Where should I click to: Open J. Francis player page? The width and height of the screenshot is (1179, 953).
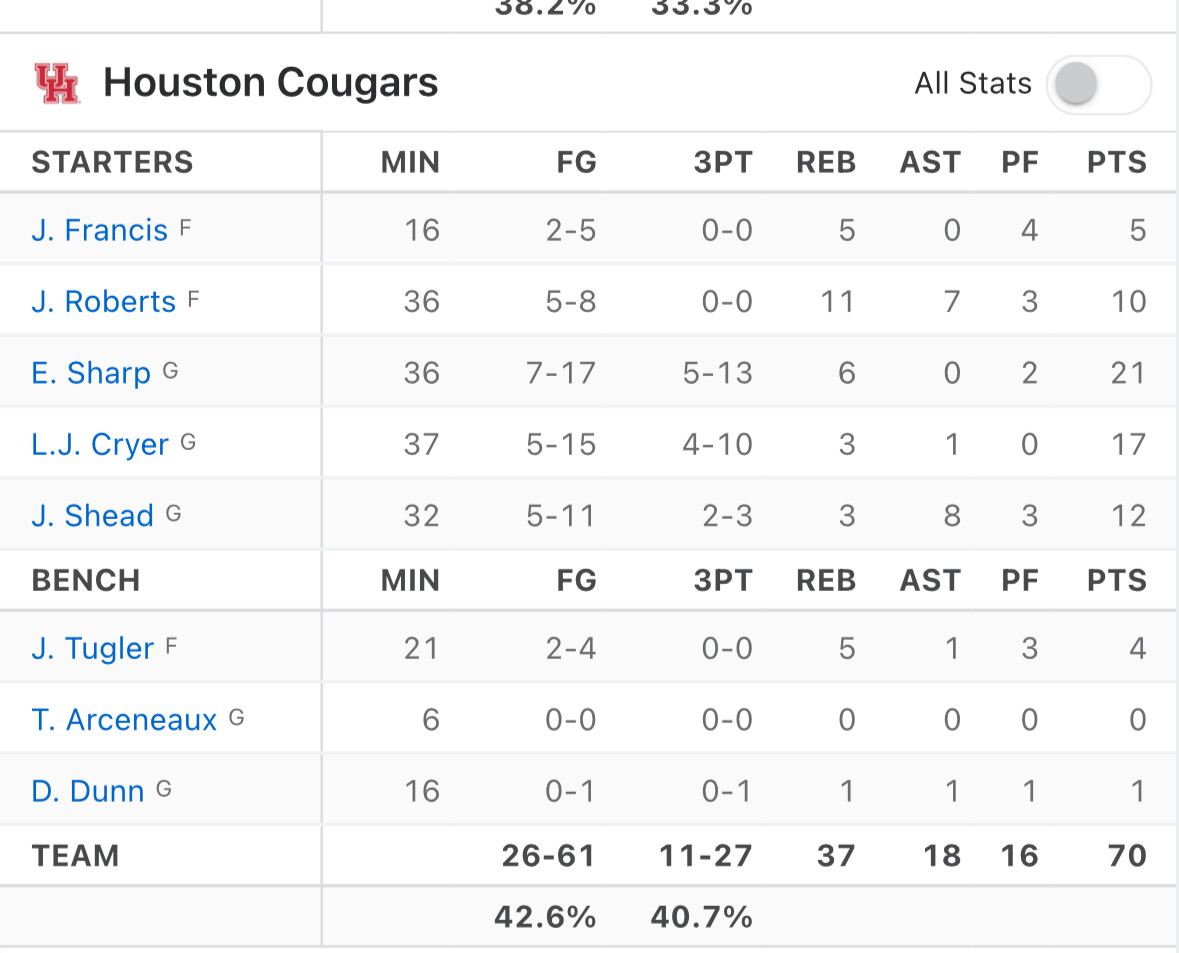pos(99,230)
